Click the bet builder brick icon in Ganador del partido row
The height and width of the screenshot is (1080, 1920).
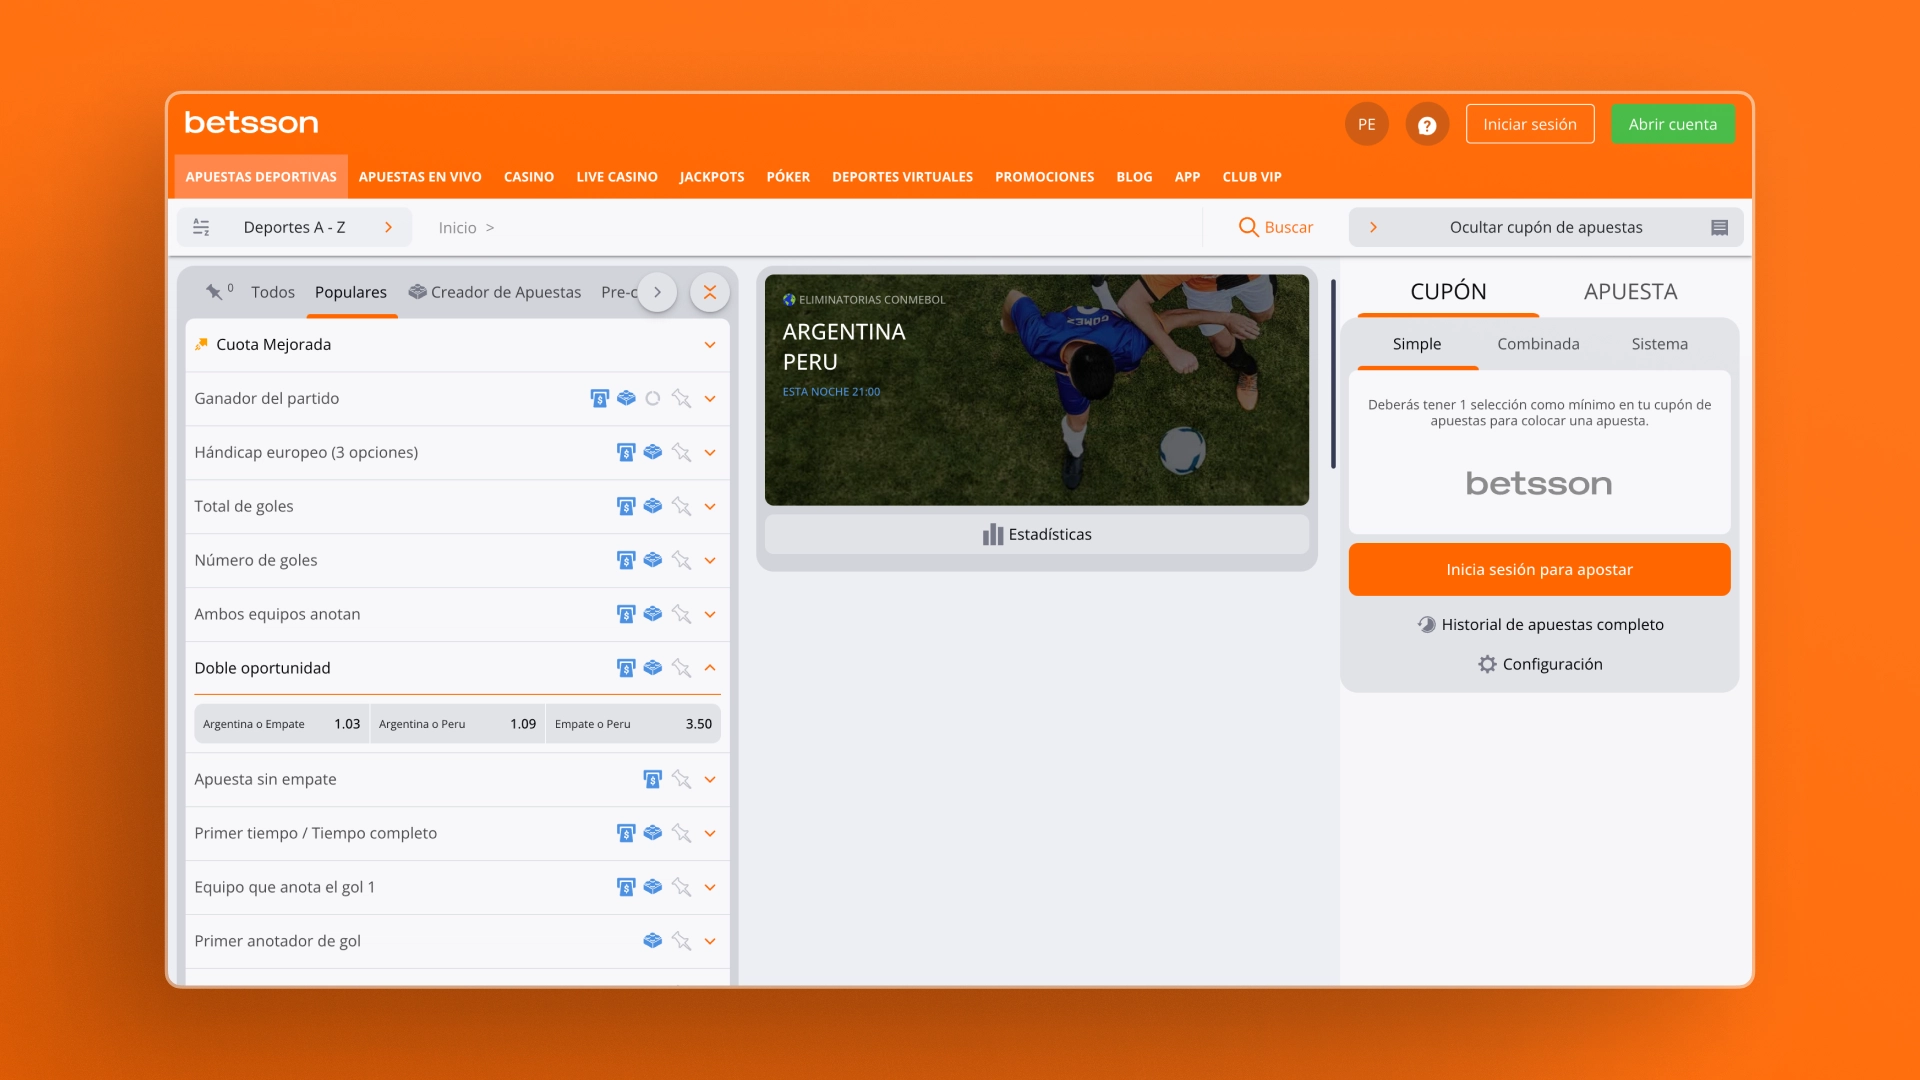(626, 398)
